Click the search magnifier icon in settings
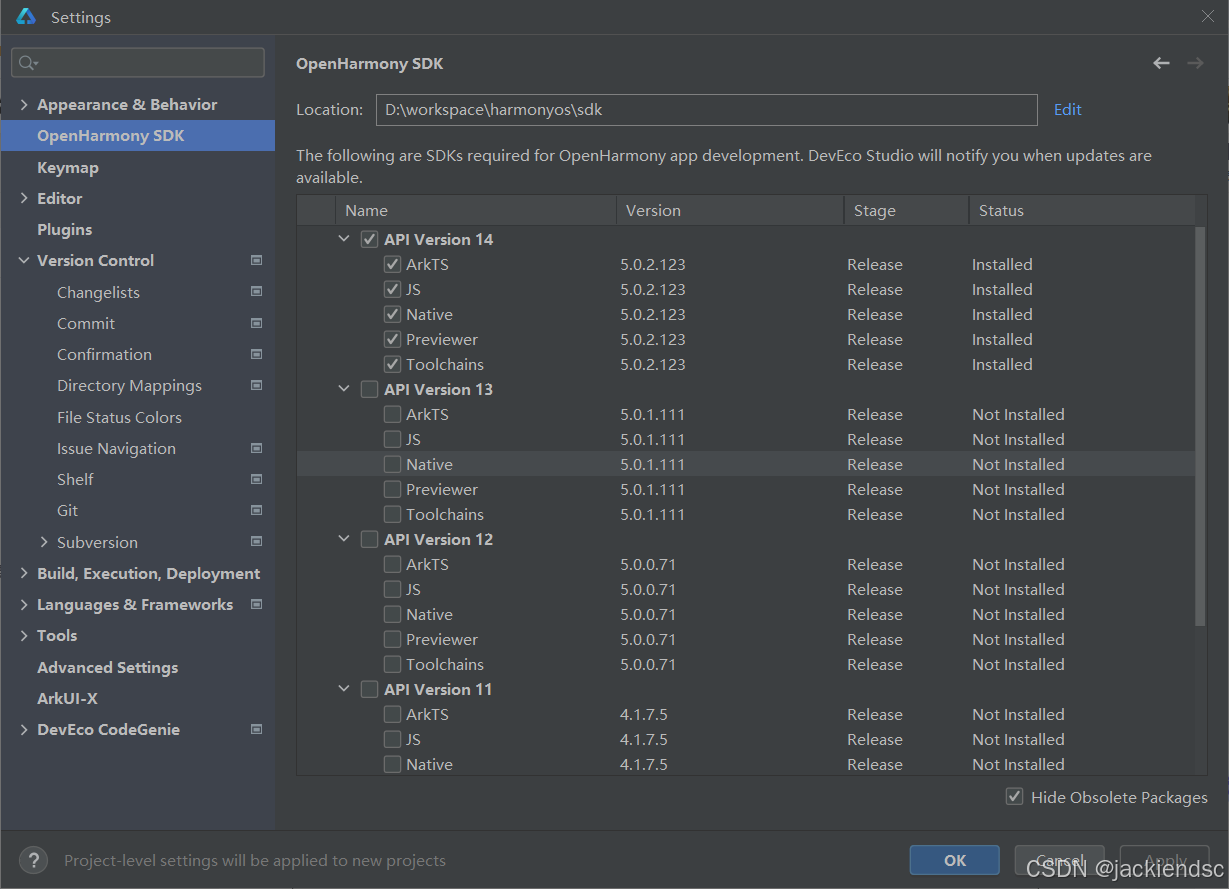The width and height of the screenshot is (1229, 889). click(x=28, y=63)
